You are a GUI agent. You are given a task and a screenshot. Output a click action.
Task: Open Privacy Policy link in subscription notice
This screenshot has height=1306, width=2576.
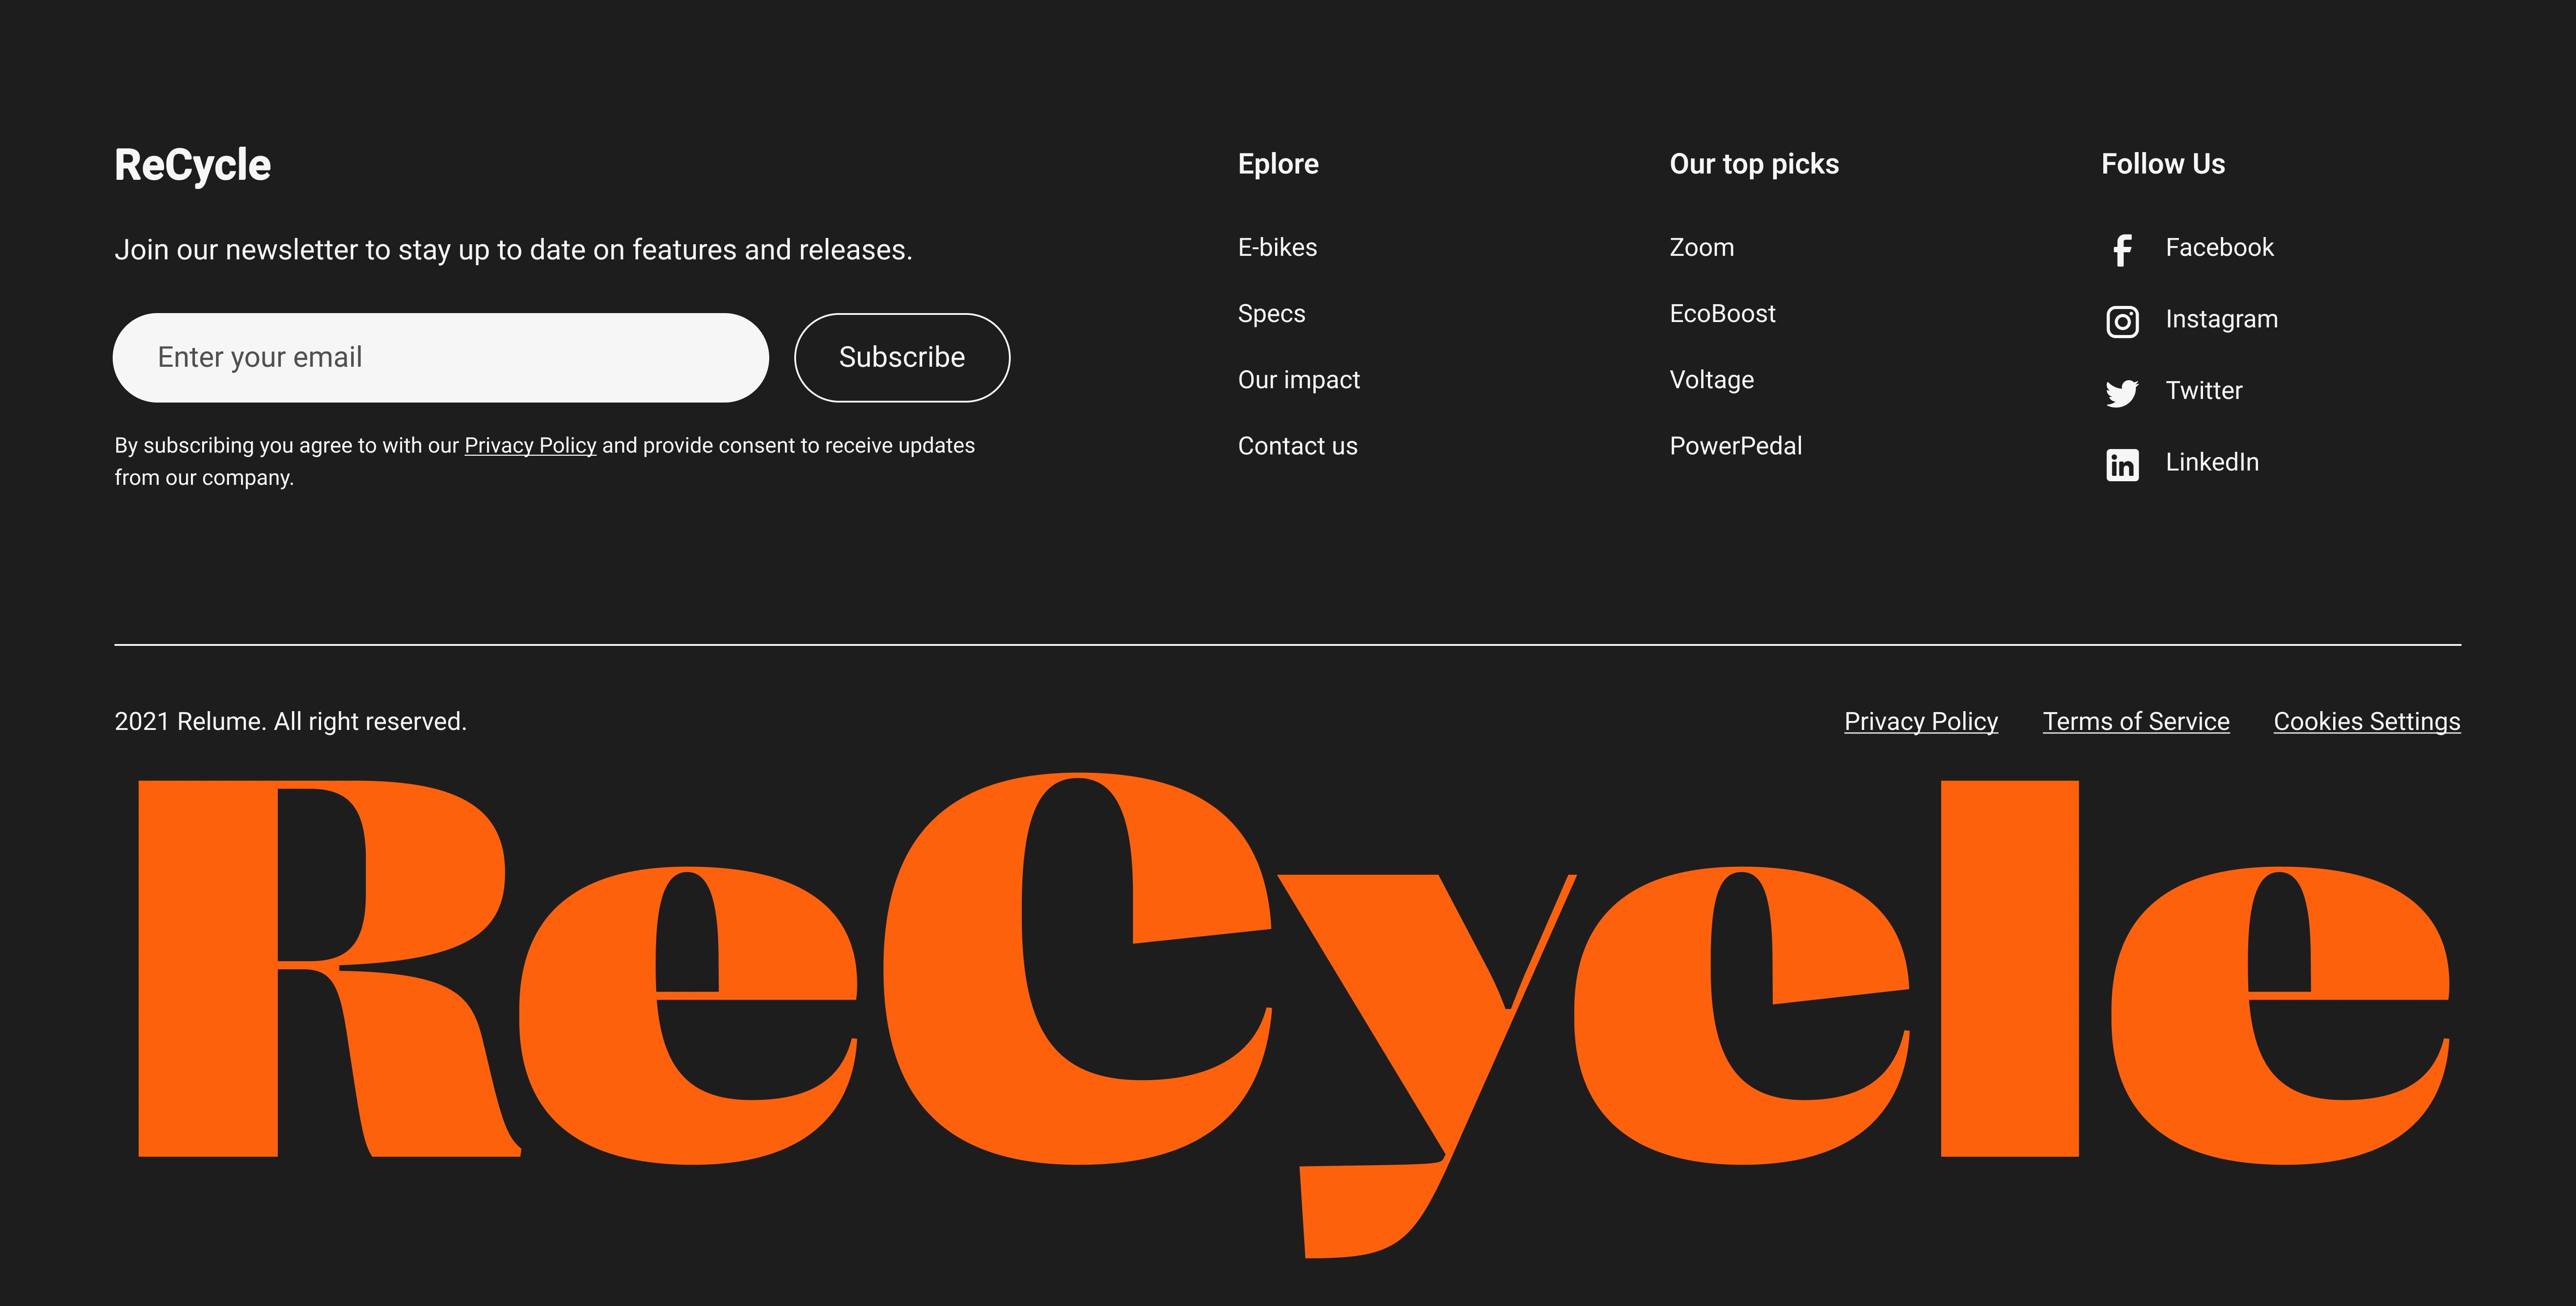pyautogui.click(x=530, y=446)
